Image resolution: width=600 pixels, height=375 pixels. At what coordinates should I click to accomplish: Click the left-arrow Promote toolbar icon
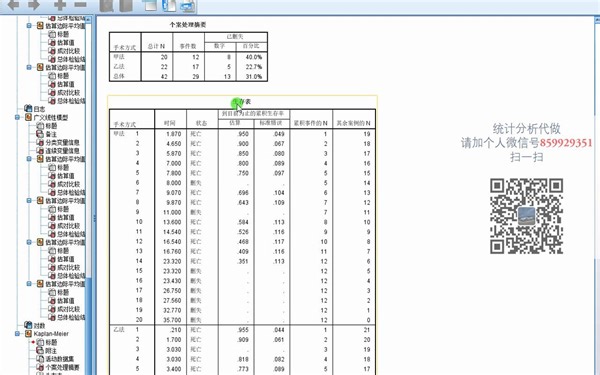pyautogui.click(x=13, y=5)
